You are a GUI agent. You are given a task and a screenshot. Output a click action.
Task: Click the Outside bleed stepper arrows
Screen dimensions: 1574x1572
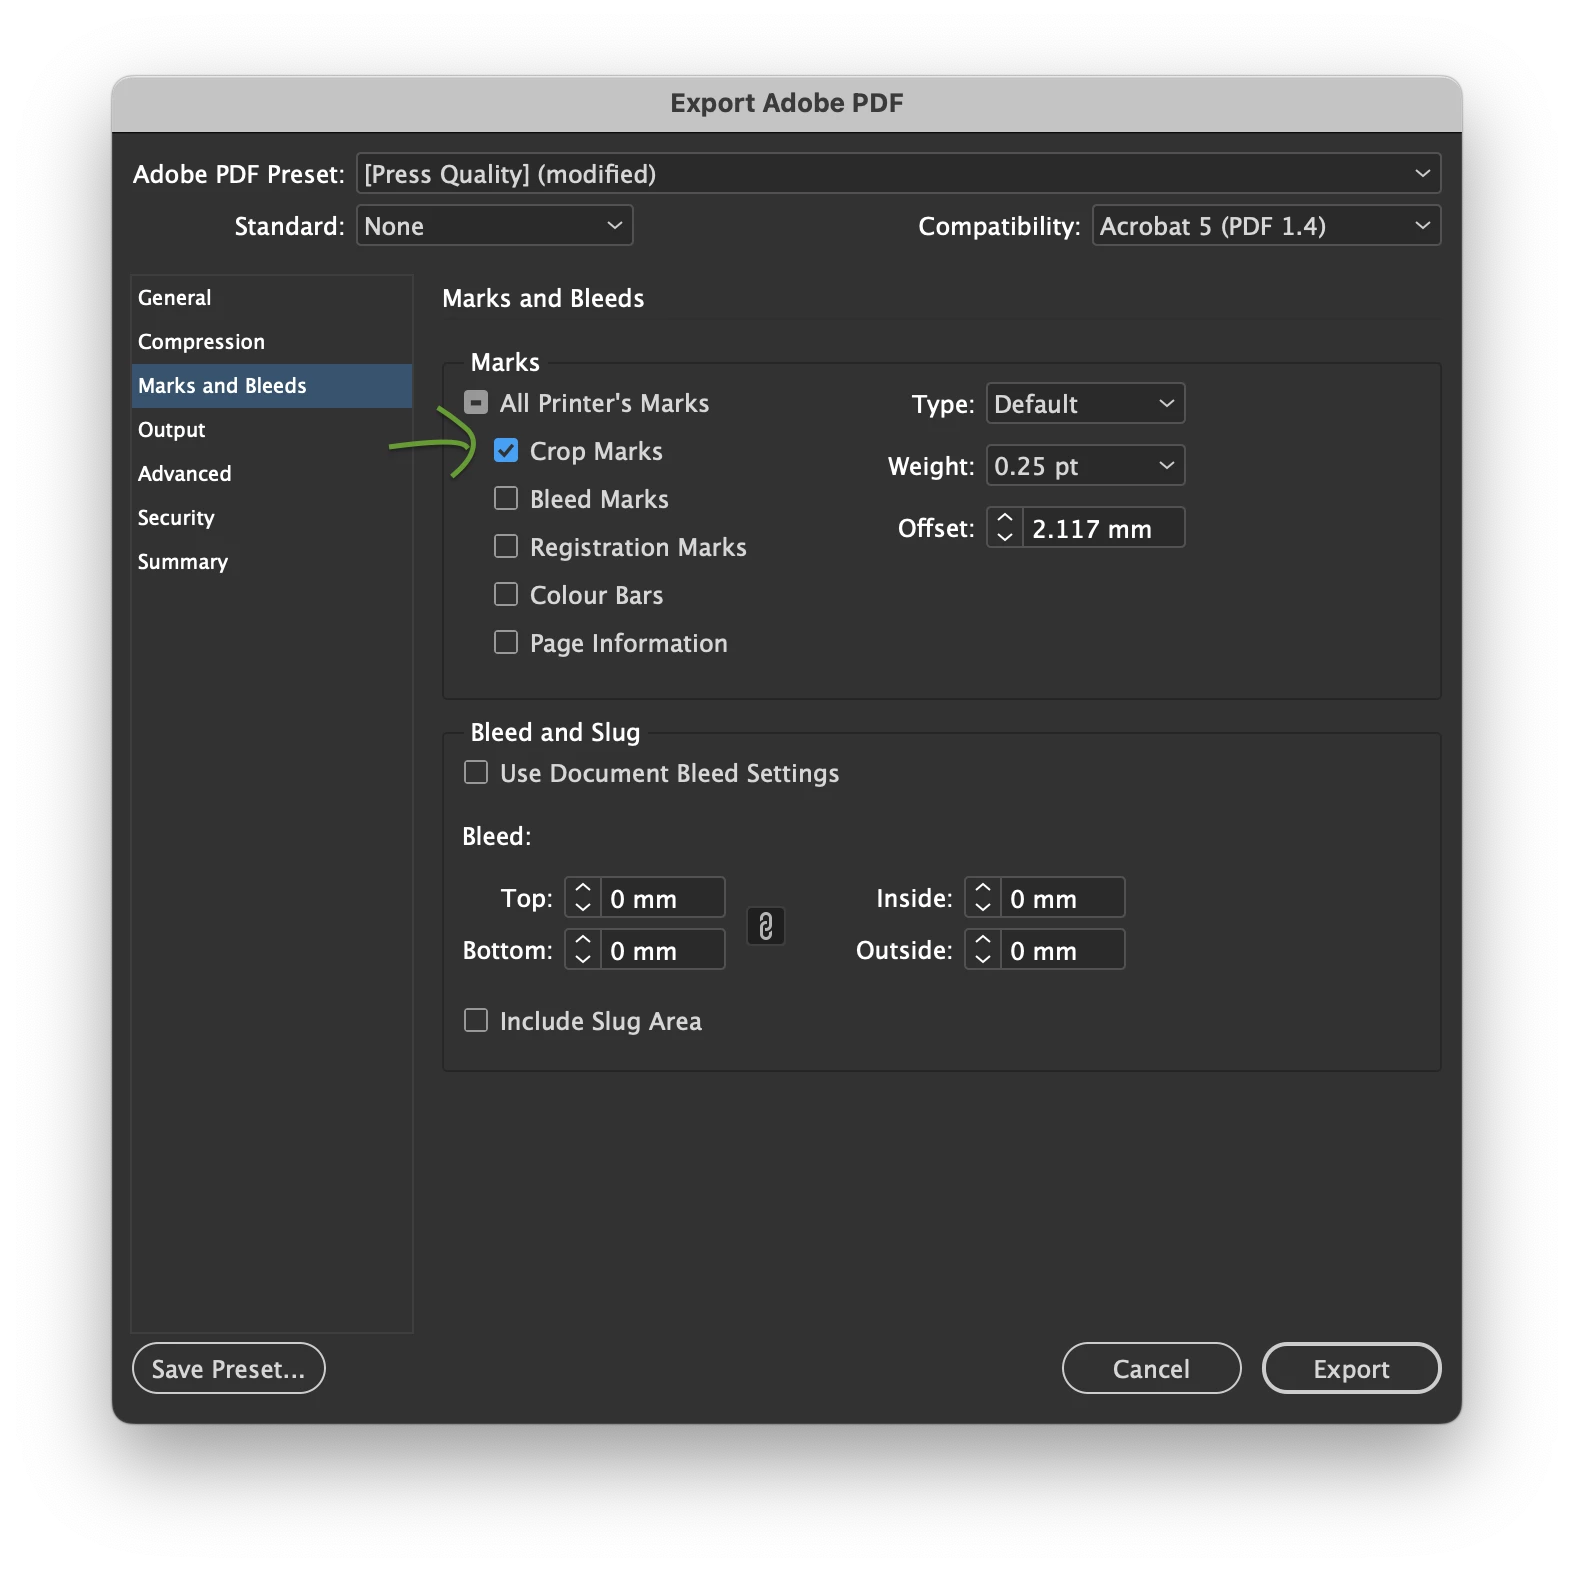coord(983,950)
